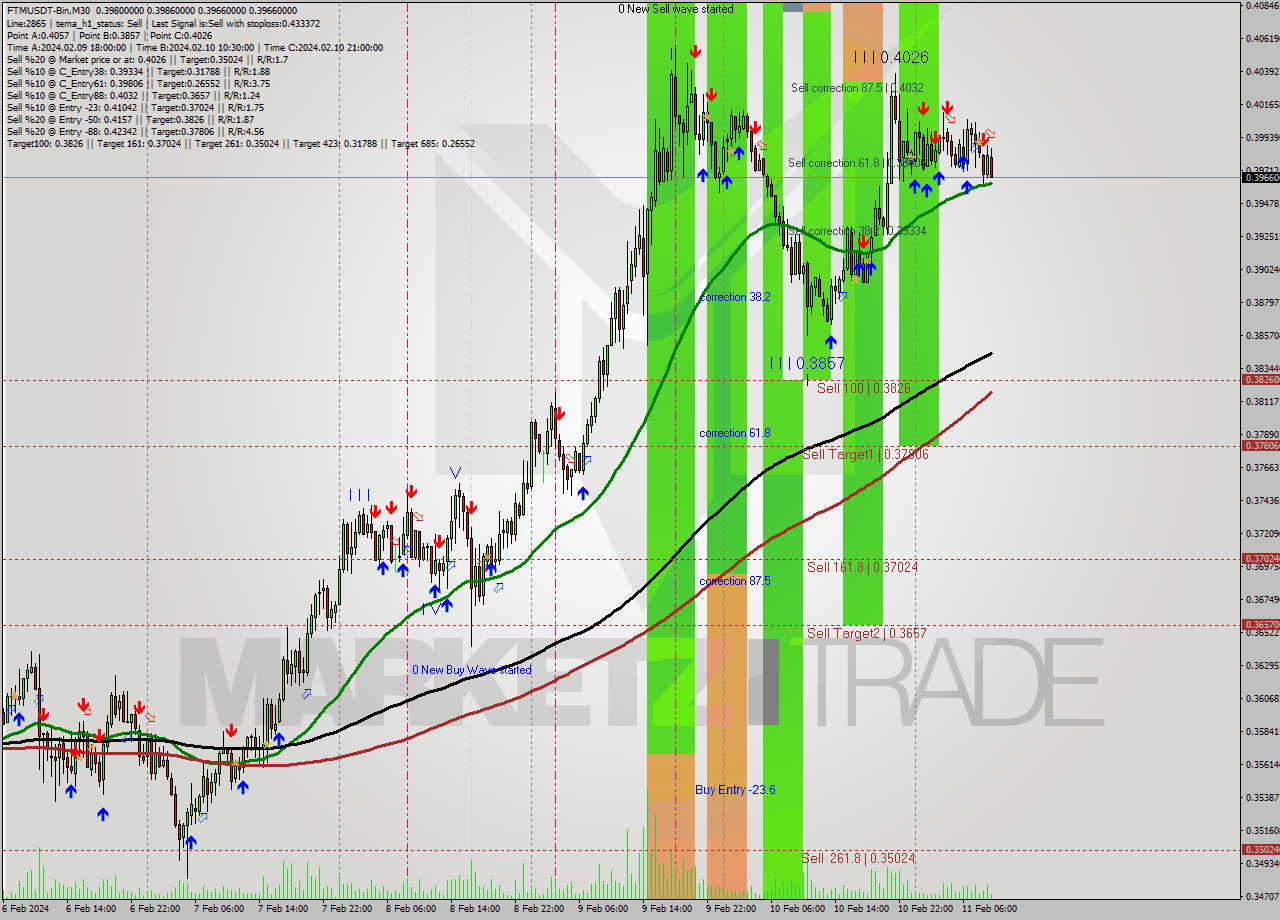Click the '8 Feb 06:00' time axis label
This screenshot has height=920, width=1280.
411,909
